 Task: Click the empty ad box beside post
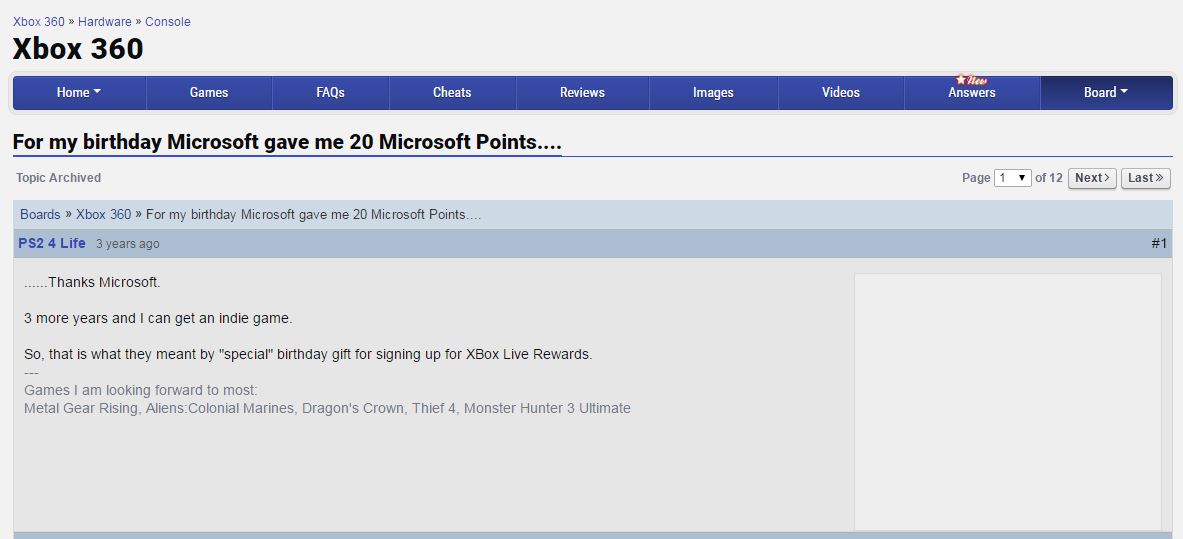(1008, 402)
